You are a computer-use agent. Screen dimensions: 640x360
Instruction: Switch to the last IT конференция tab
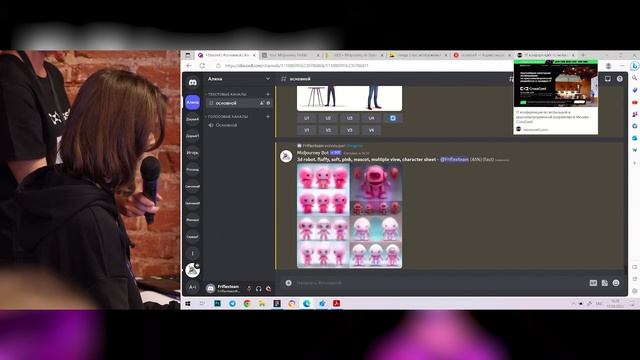(x=547, y=55)
